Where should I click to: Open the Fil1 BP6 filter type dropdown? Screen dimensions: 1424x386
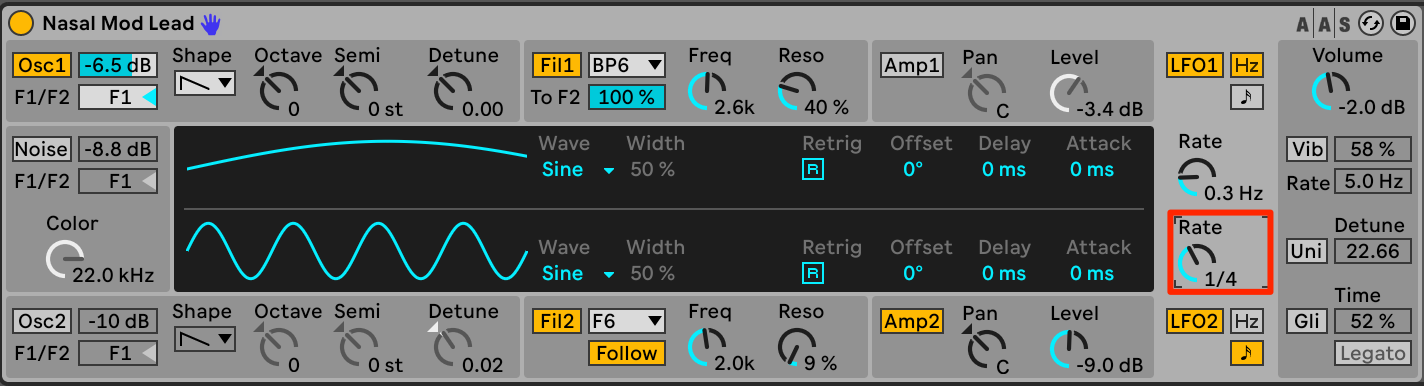[x=626, y=65]
